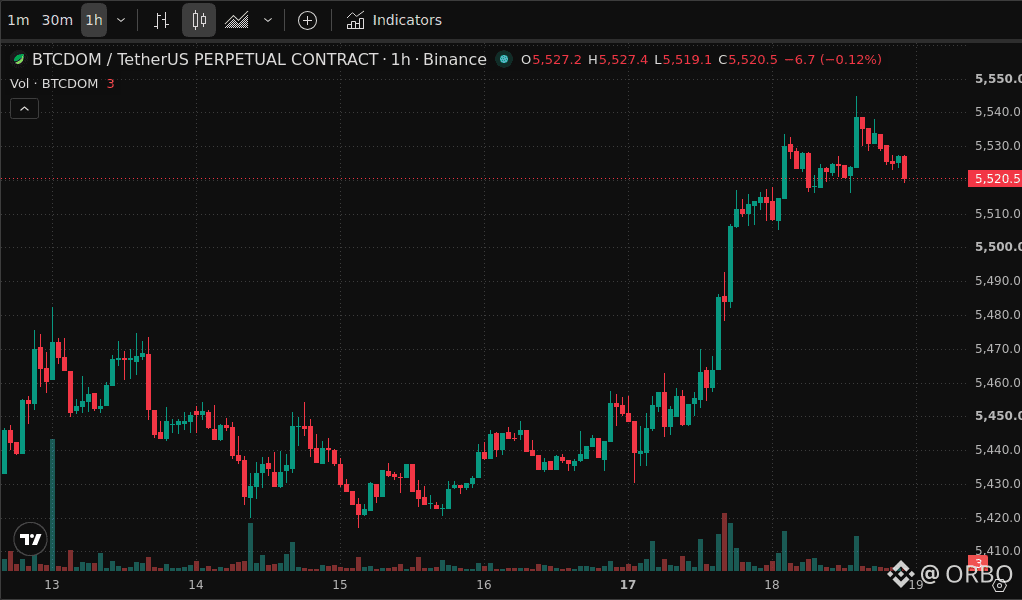Screen dimensions: 1022x600
Task: Click date 18 on the time axis
Action: coord(772,584)
